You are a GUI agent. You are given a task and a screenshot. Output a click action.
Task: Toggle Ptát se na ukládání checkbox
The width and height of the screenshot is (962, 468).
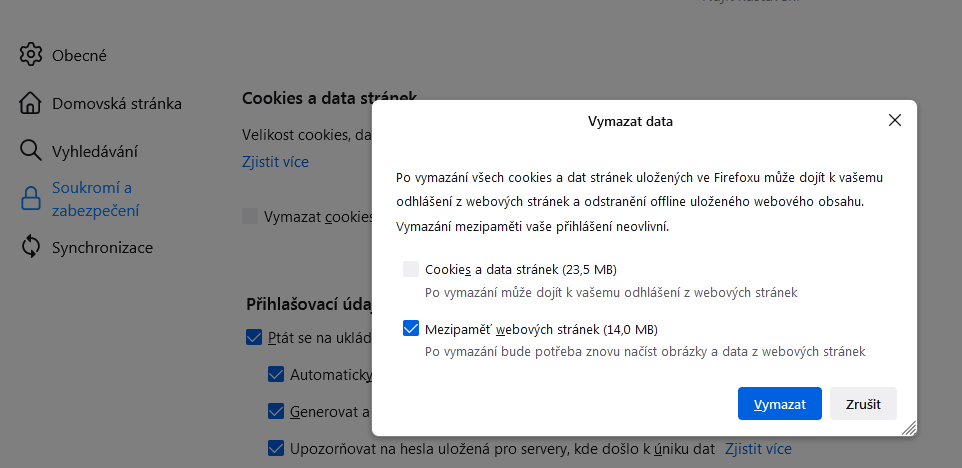click(x=254, y=338)
